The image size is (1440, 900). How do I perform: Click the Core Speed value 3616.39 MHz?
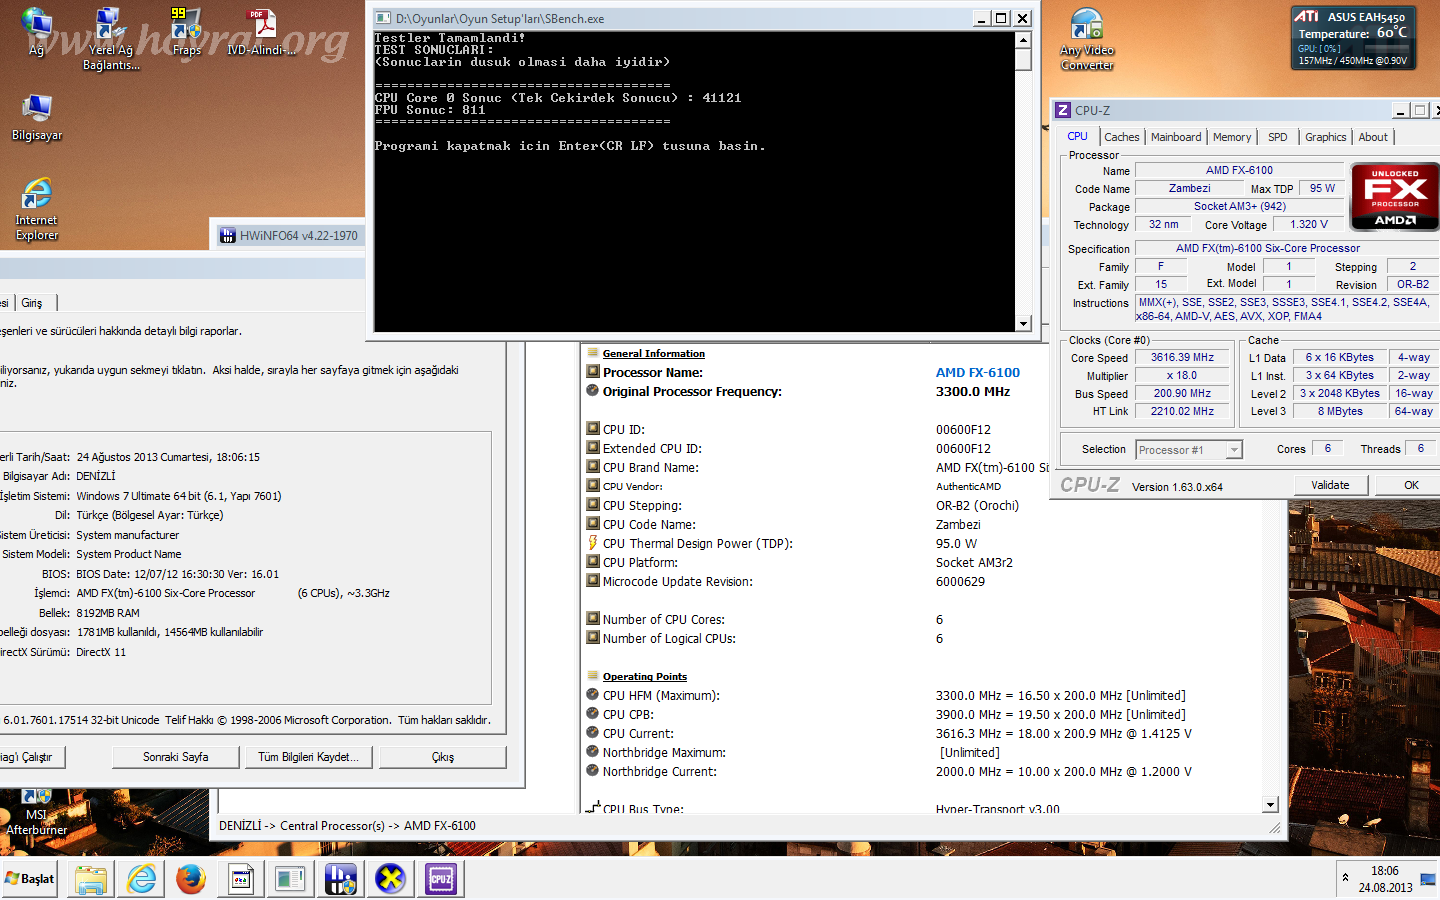(x=1181, y=357)
